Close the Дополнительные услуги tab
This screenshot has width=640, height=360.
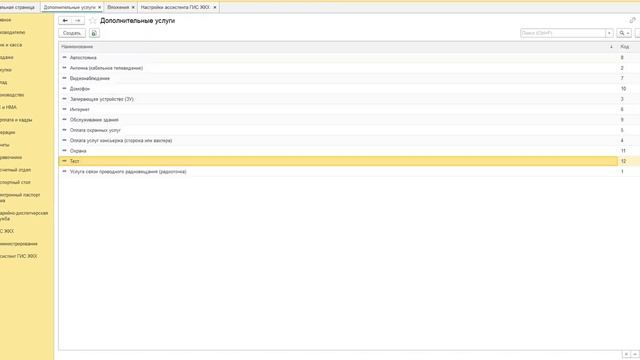click(99, 7)
